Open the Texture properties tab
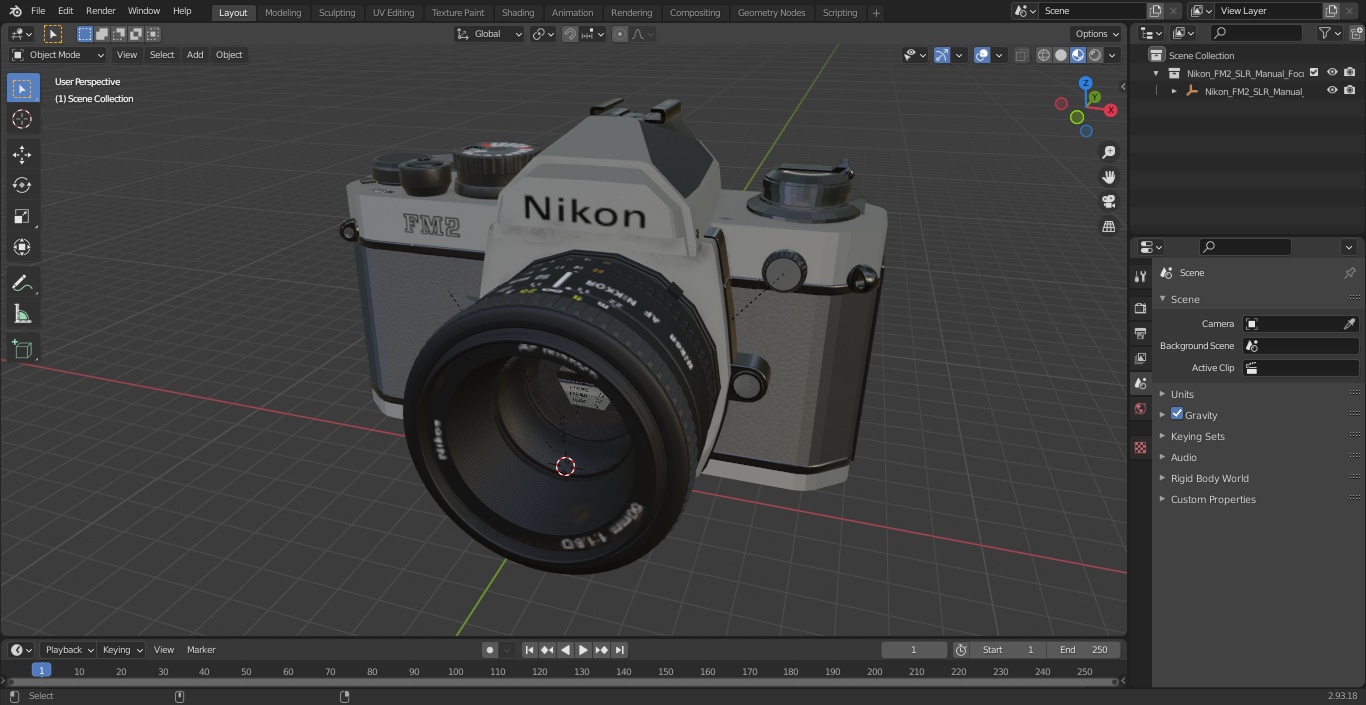This screenshot has width=1366, height=705. [1140, 447]
